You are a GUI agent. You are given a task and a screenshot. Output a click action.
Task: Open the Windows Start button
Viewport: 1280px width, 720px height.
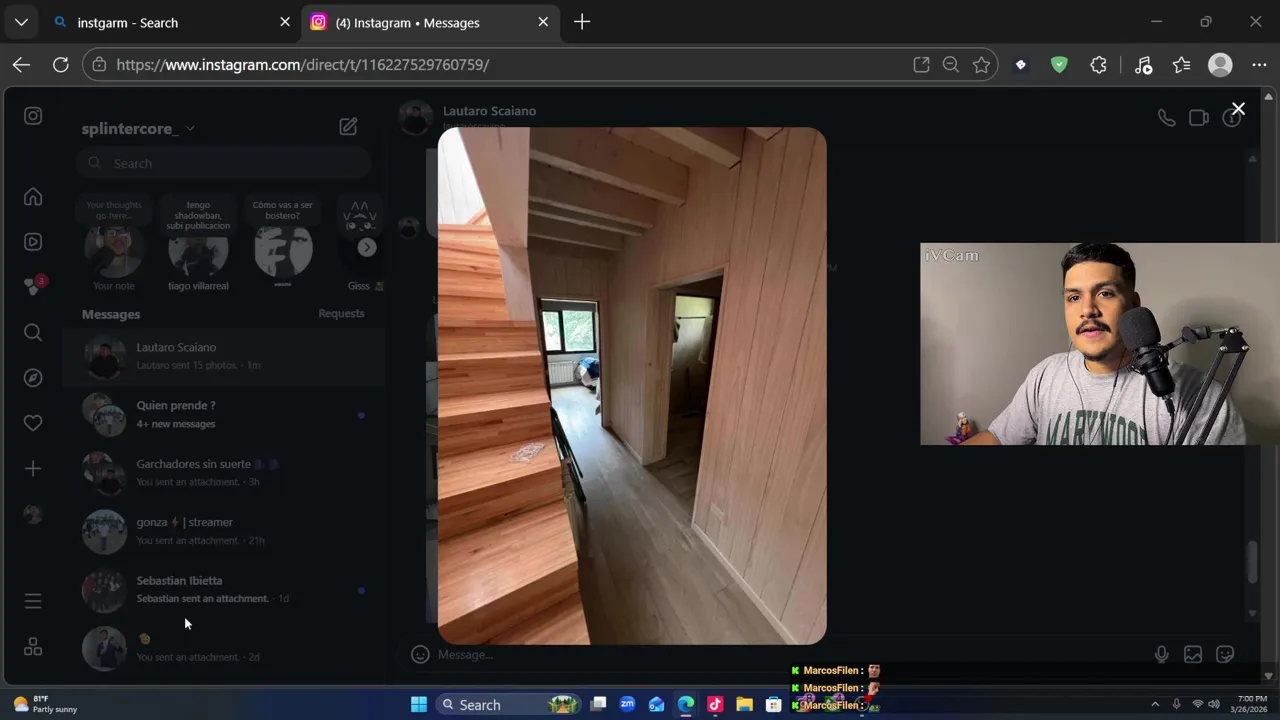point(419,705)
